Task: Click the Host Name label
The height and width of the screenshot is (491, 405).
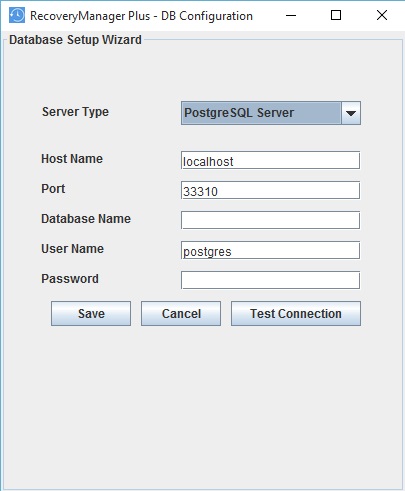Action: click(72, 159)
